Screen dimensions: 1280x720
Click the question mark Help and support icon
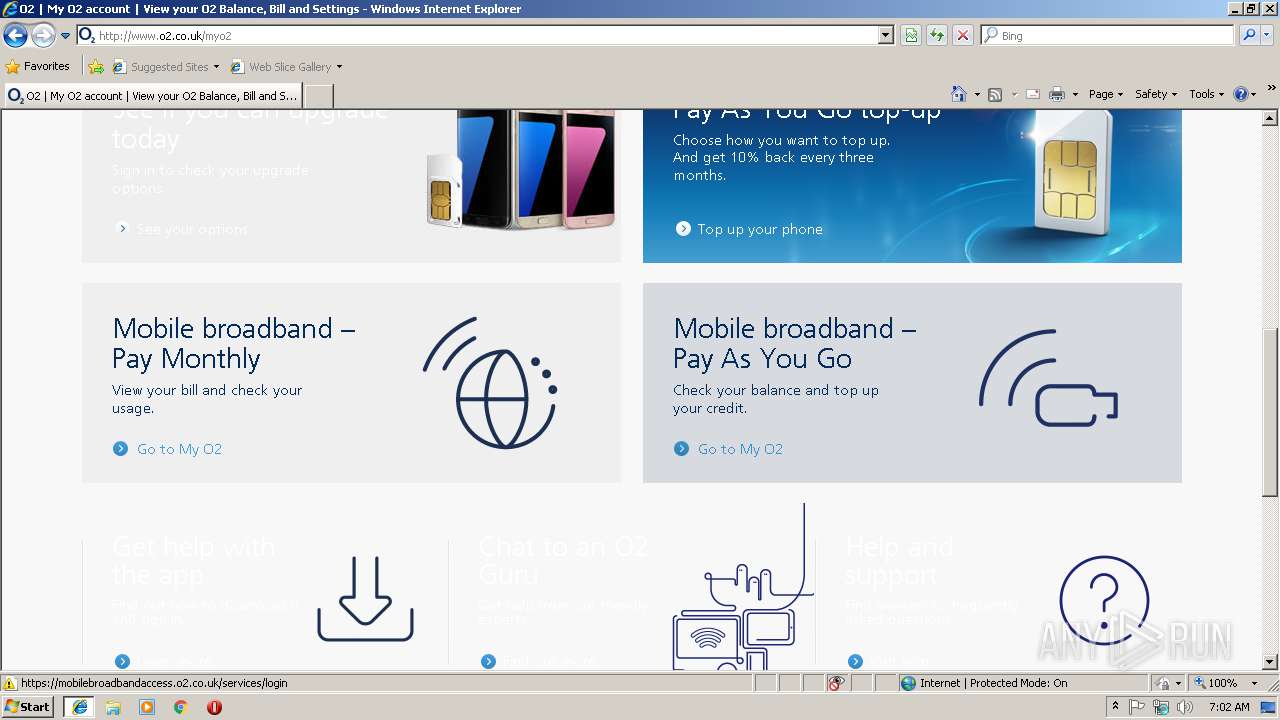[x=1104, y=600]
